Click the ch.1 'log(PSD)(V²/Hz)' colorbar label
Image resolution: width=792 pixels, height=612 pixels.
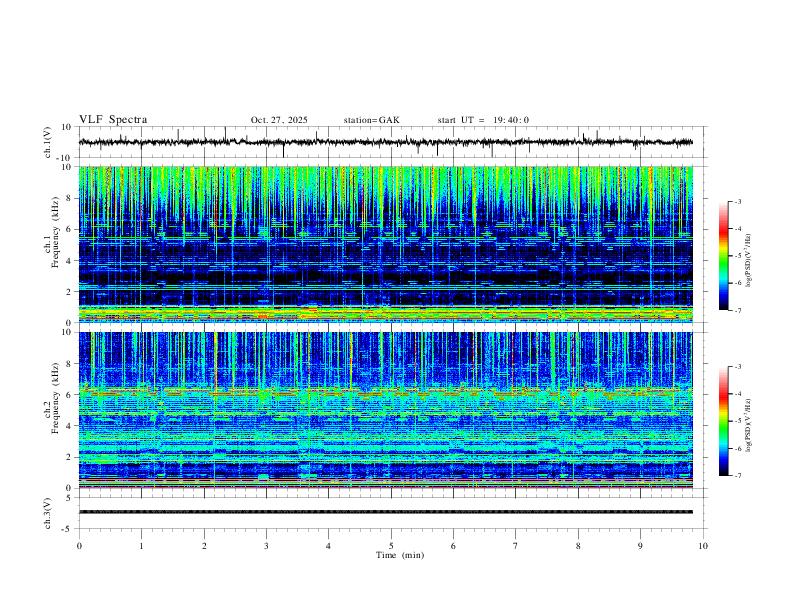coord(749,260)
